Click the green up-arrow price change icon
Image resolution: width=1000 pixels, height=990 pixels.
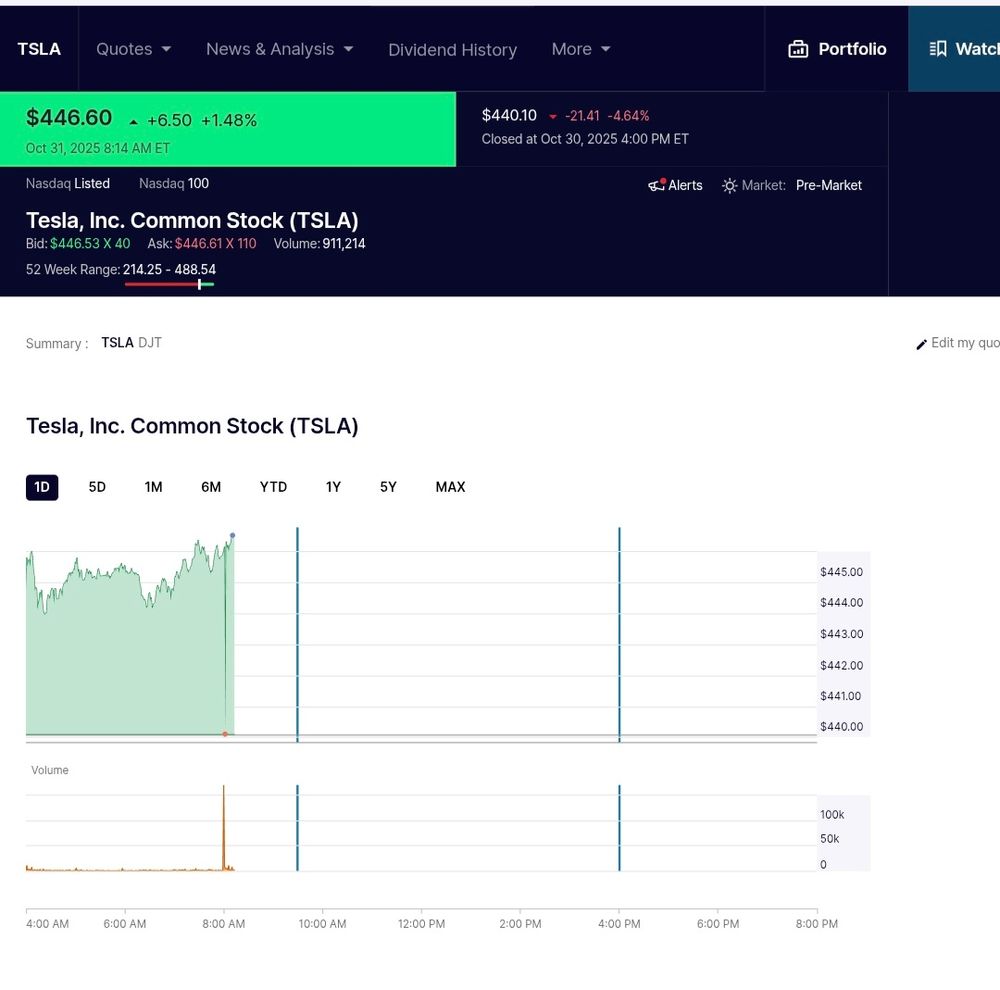(x=133, y=122)
